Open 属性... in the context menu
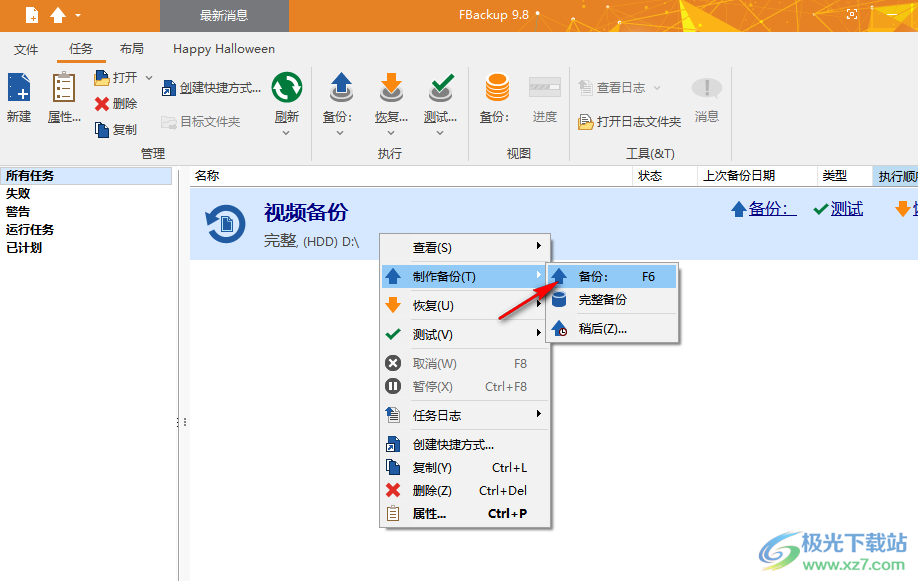 click(x=465, y=514)
